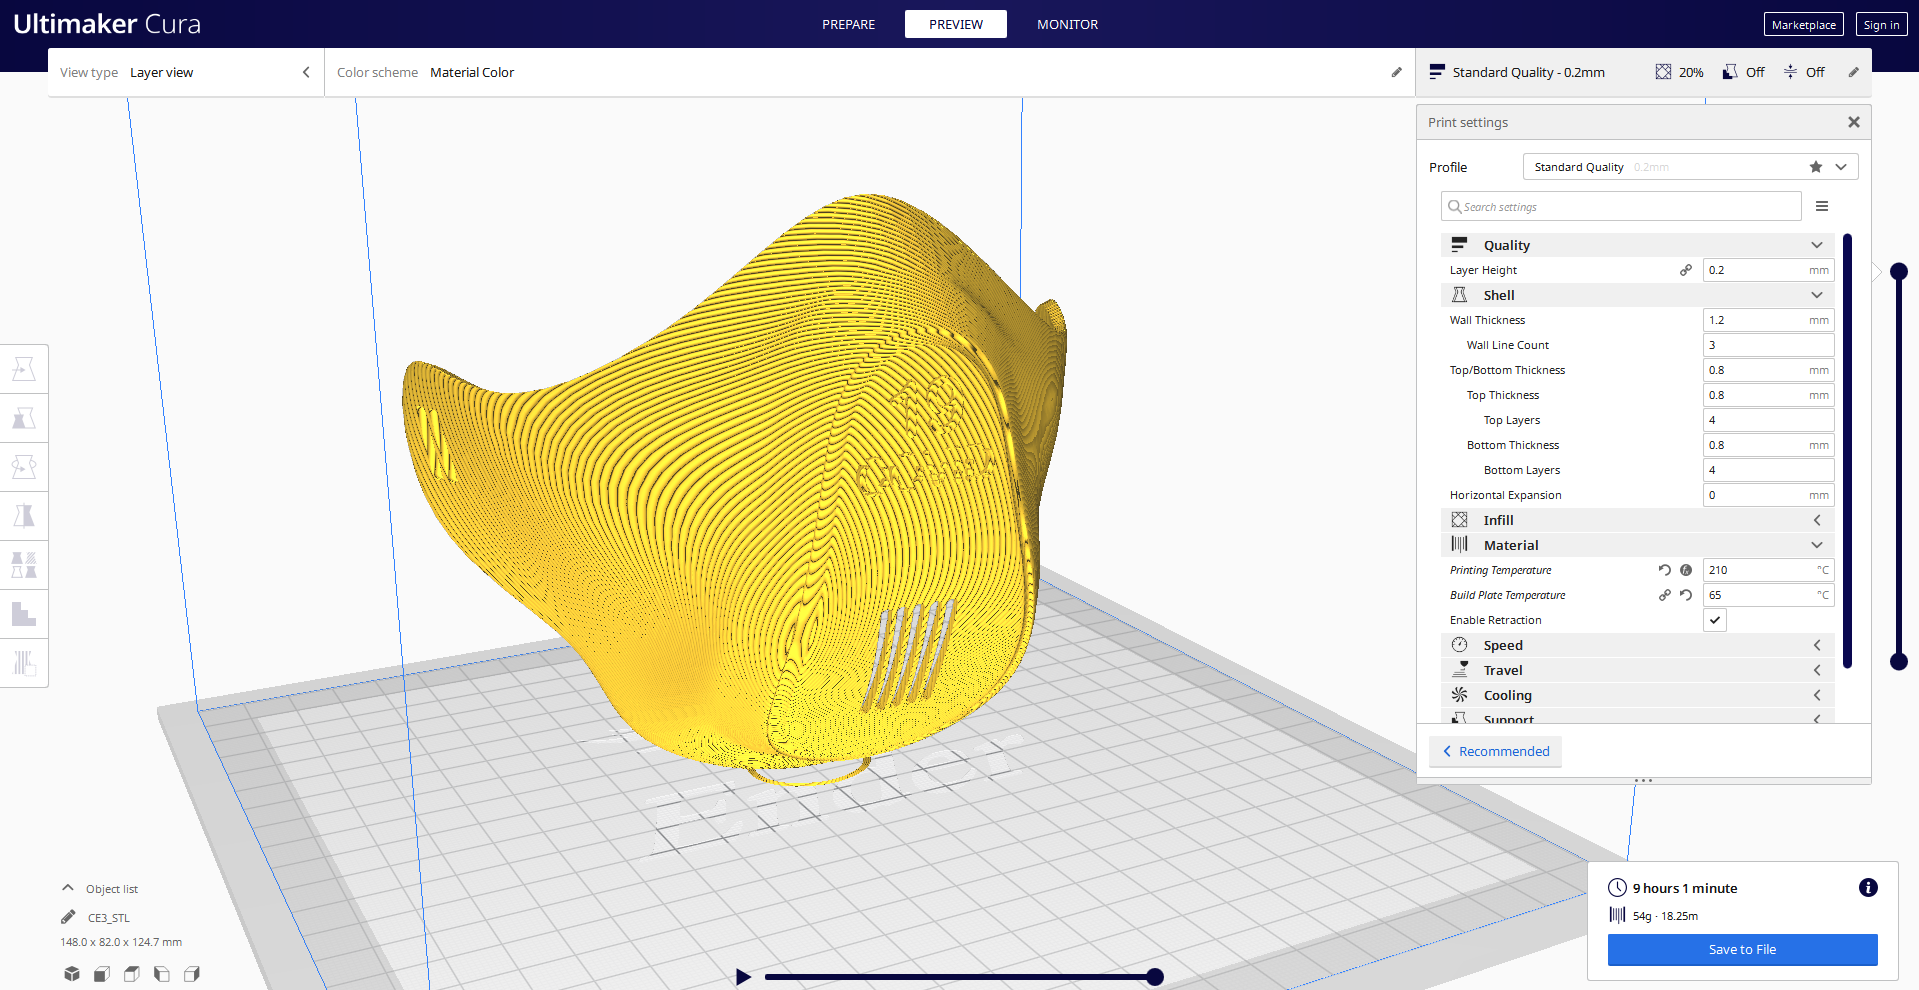Go back to Recommended settings

1496,752
